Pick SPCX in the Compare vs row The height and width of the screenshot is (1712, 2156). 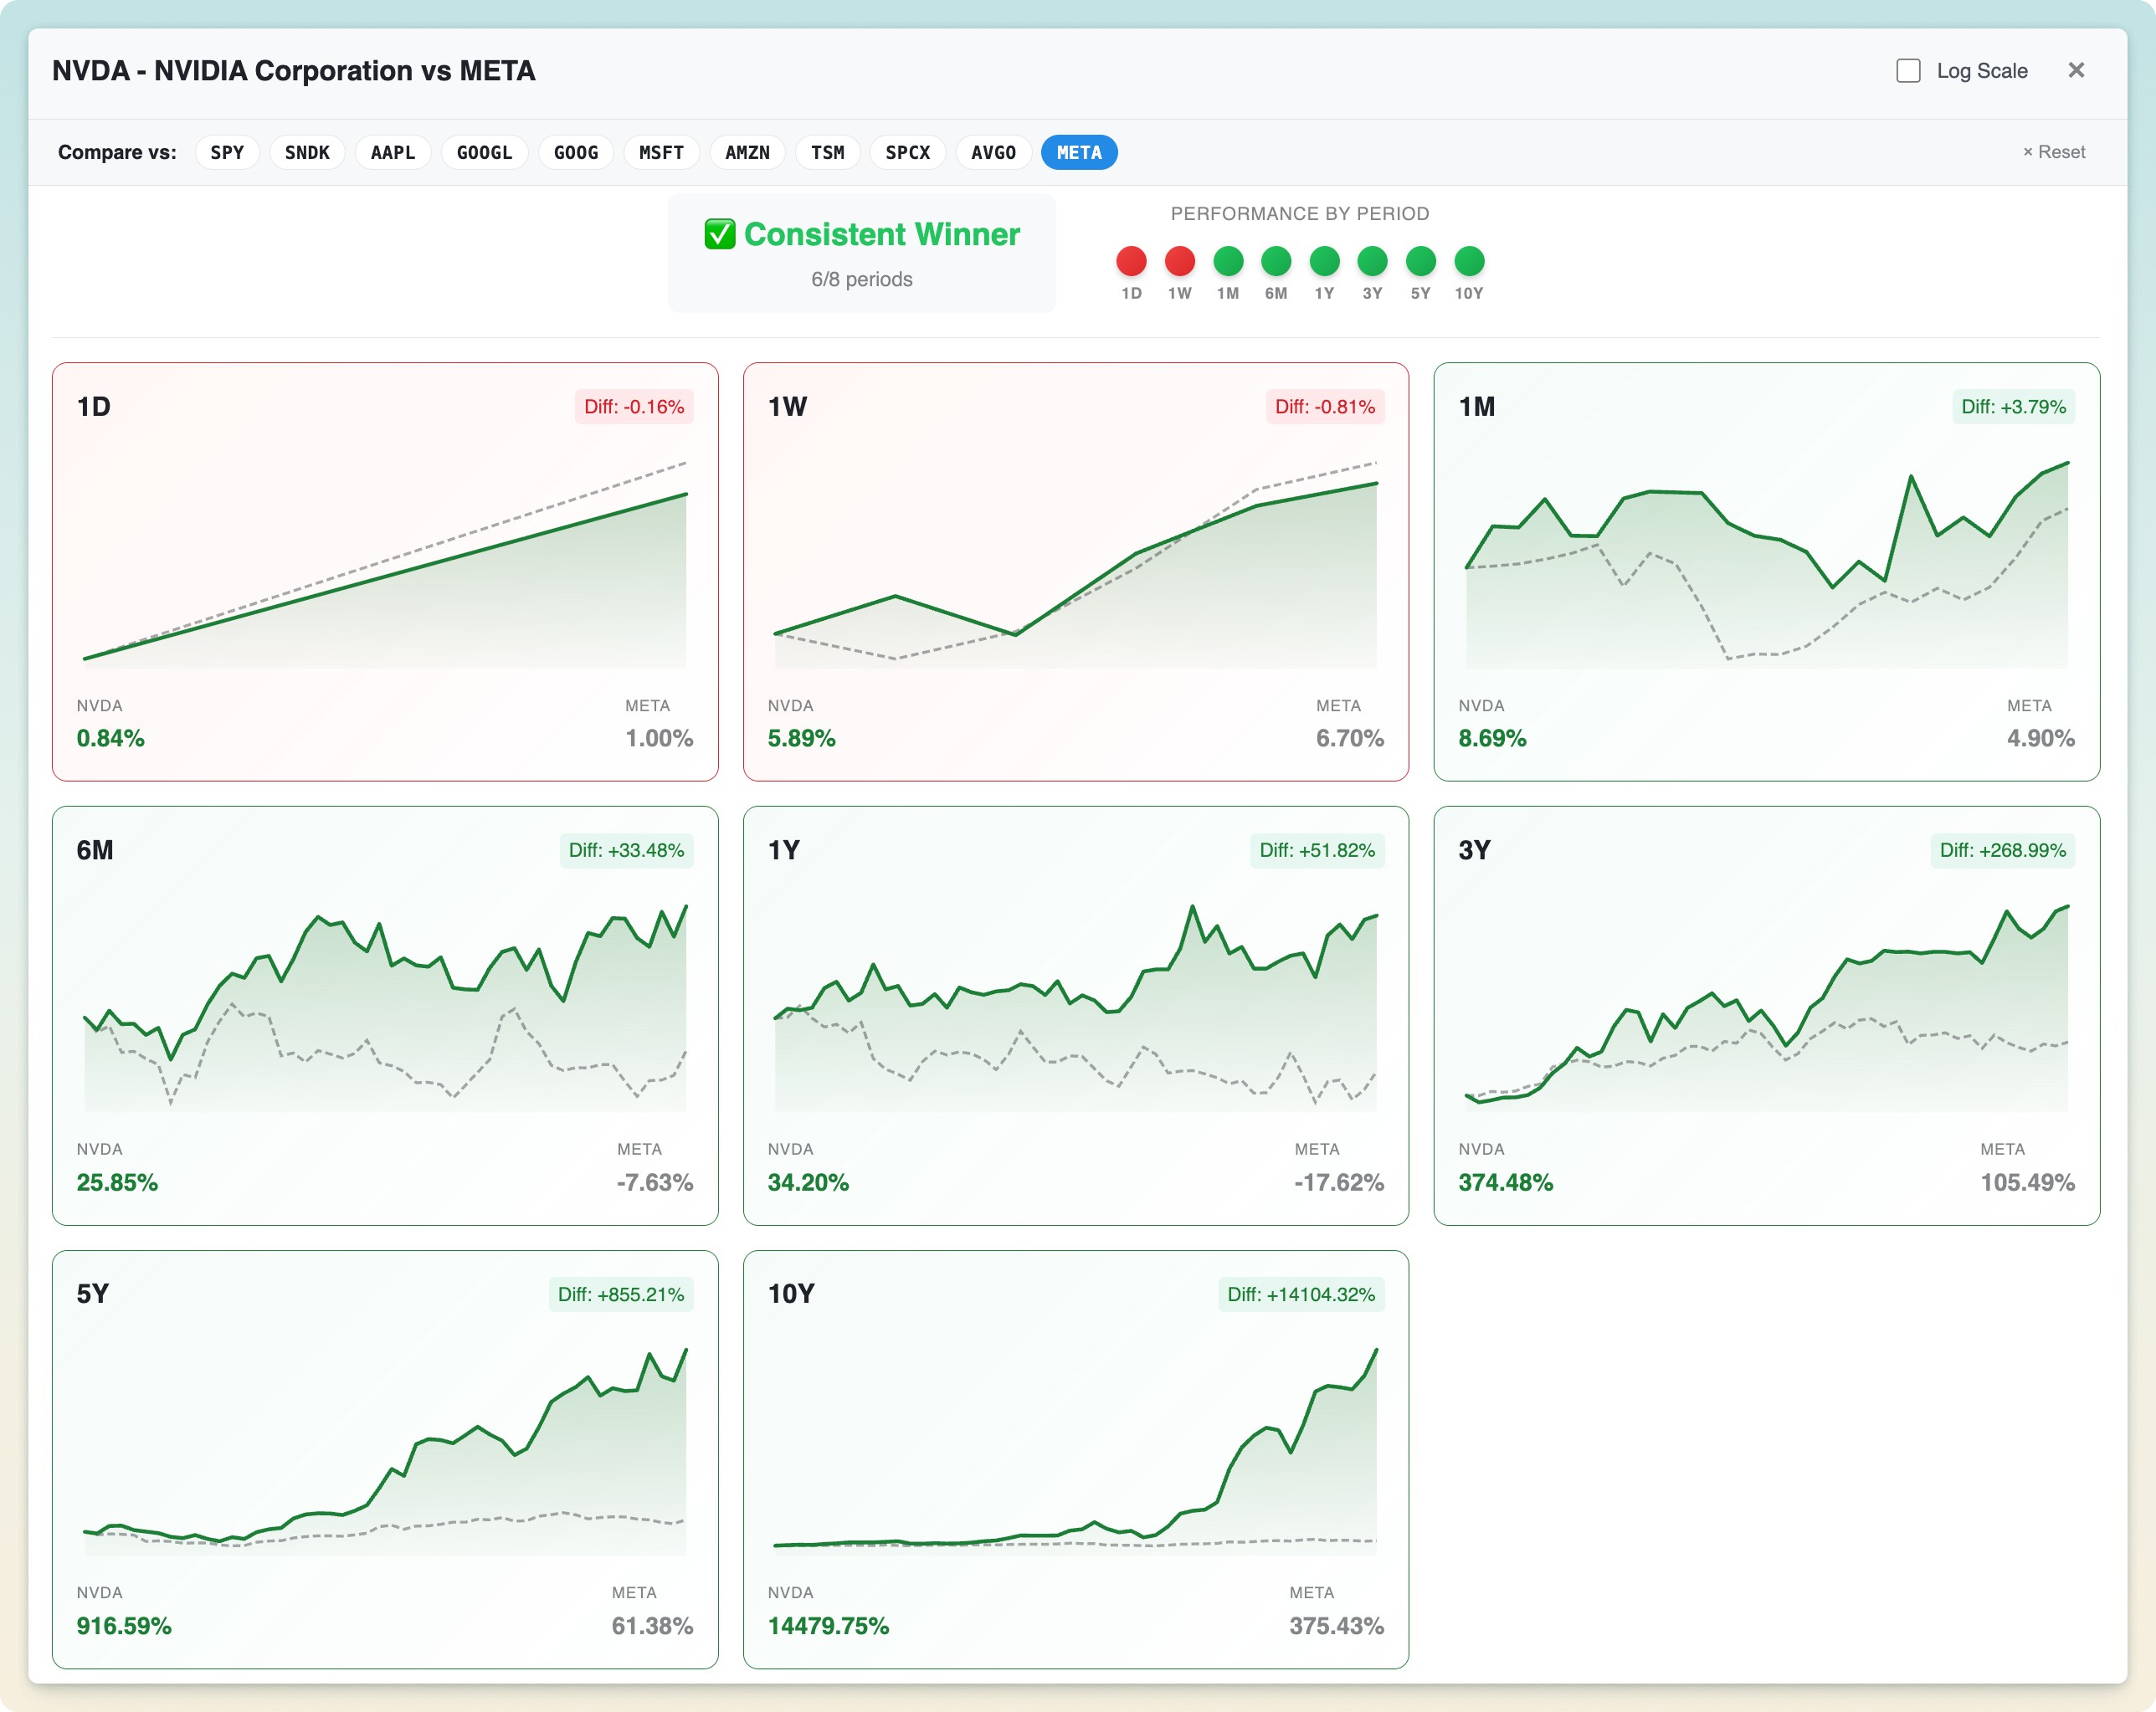908,153
